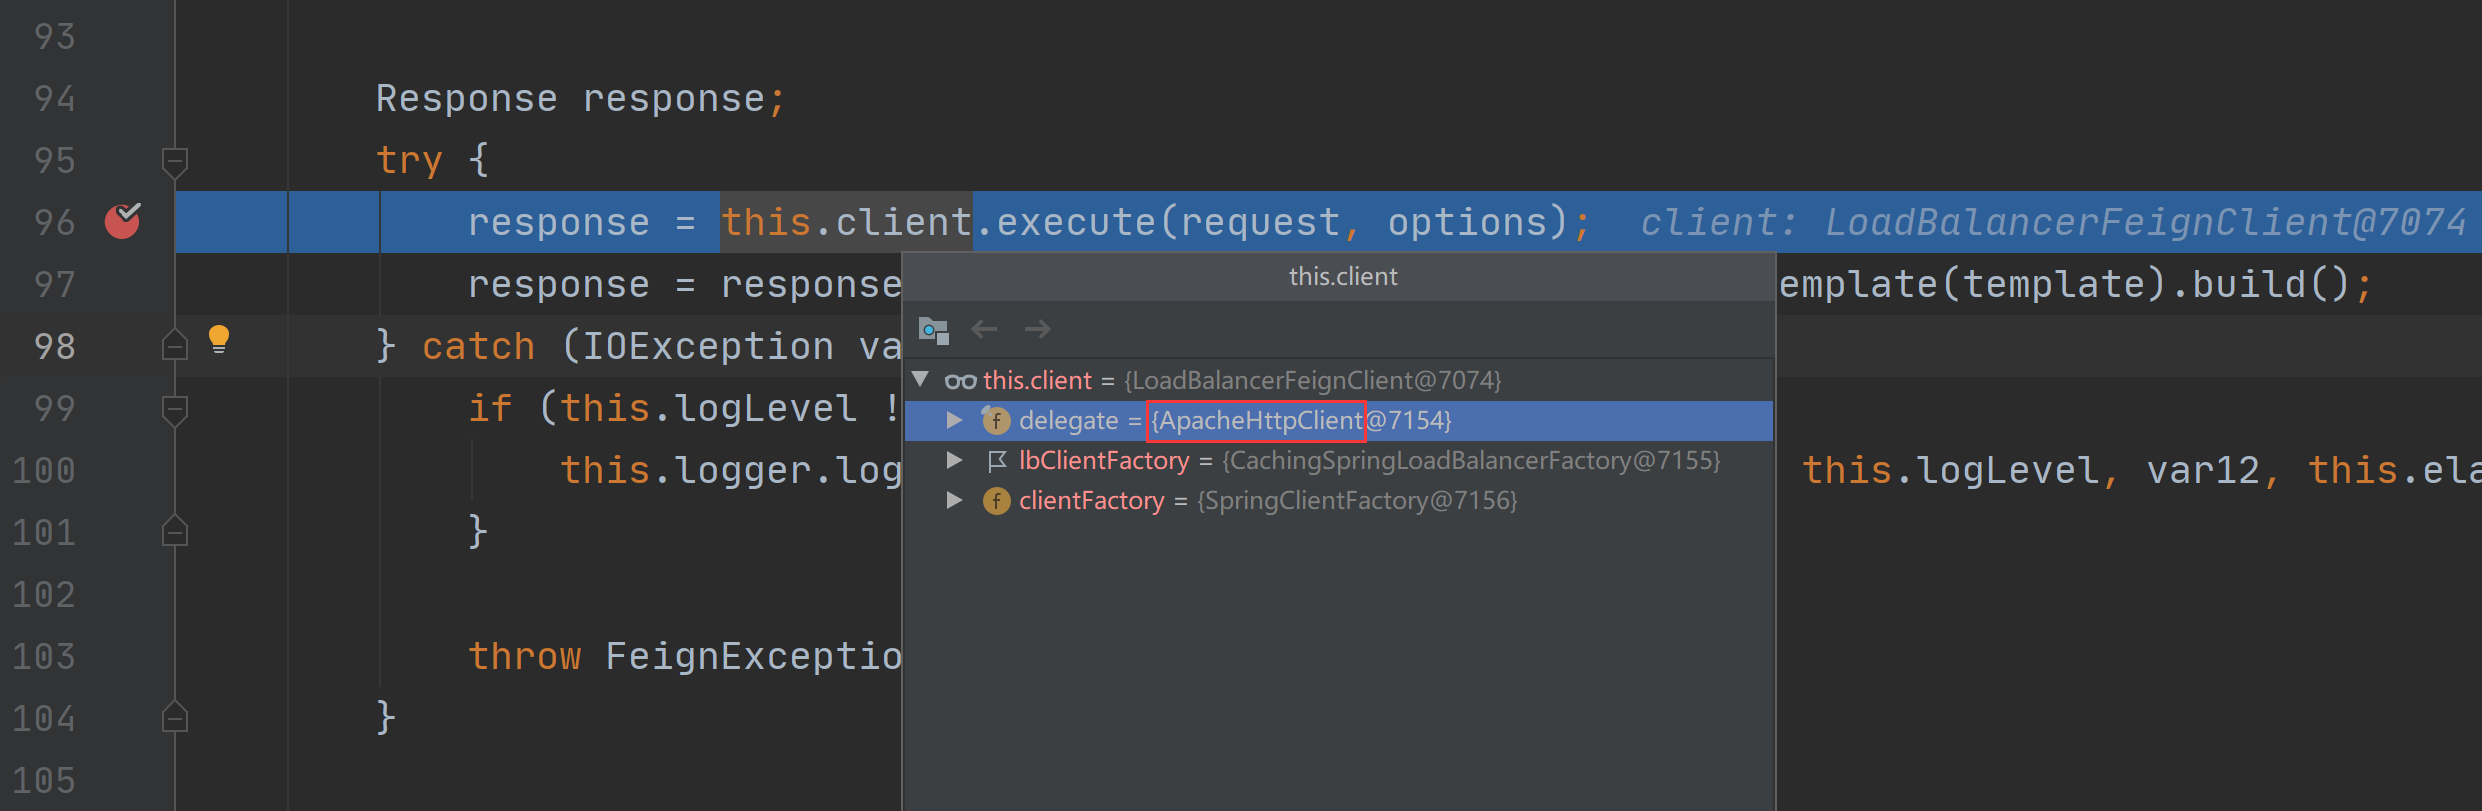Image resolution: width=2482 pixels, height=811 pixels.
Task: Toggle the breakpoint on line 96
Action: [x=122, y=221]
